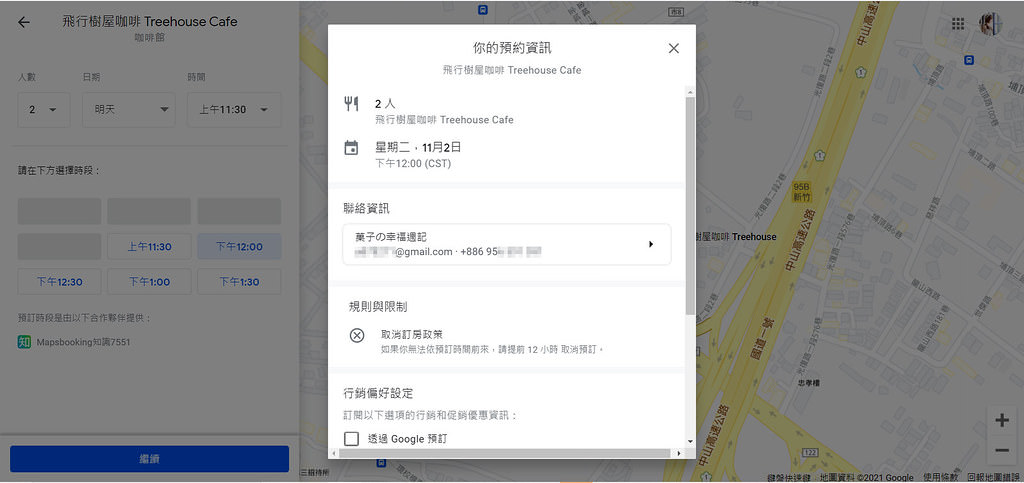Click the blue 繼續 button

pyautogui.click(x=150, y=459)
